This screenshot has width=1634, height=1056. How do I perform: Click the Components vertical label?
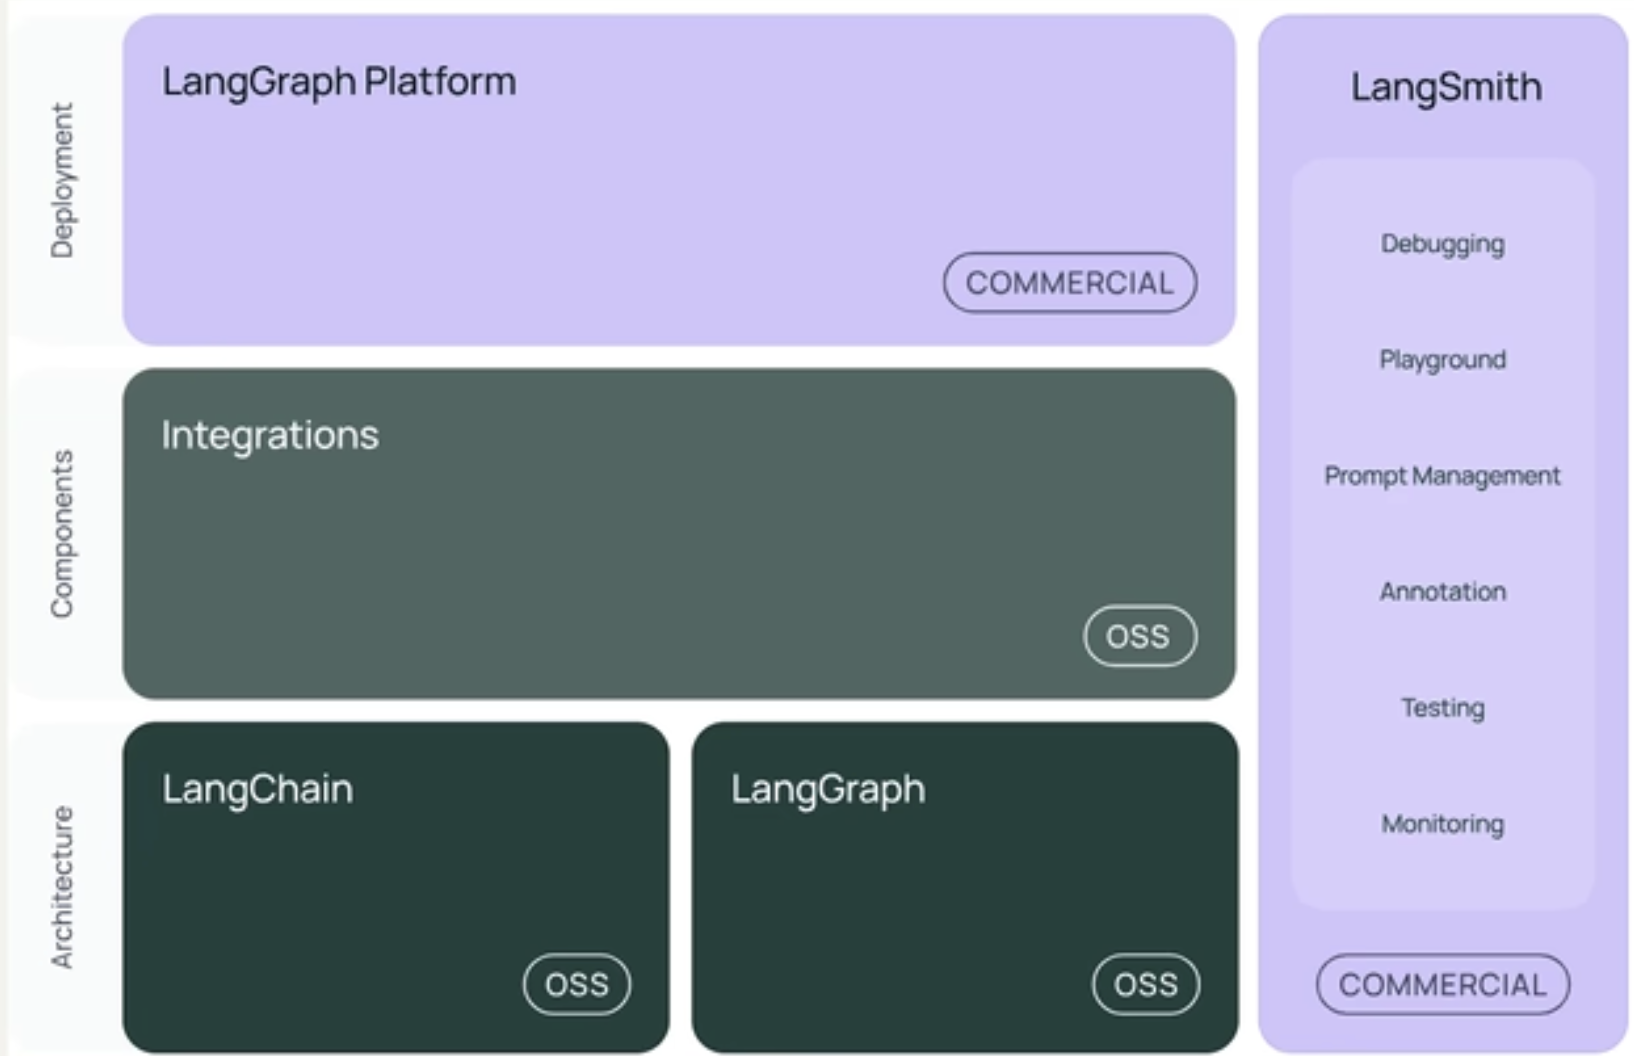point(62,534)
